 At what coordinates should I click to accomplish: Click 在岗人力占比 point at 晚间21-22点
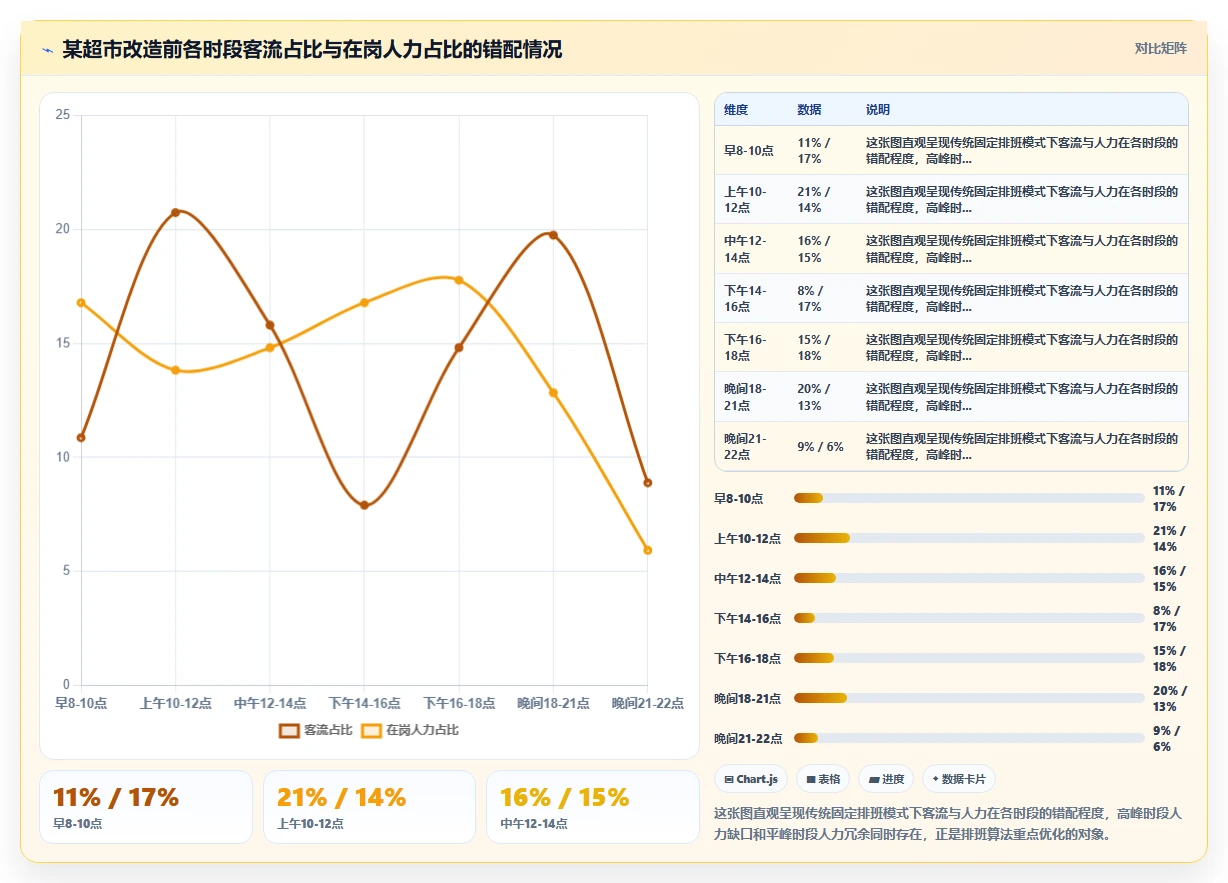[648, 550]
